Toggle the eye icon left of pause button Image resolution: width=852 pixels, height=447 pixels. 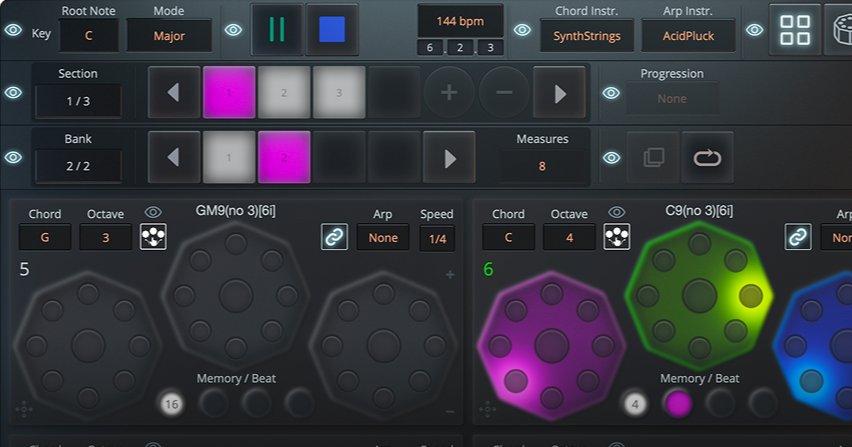point(234,30)
